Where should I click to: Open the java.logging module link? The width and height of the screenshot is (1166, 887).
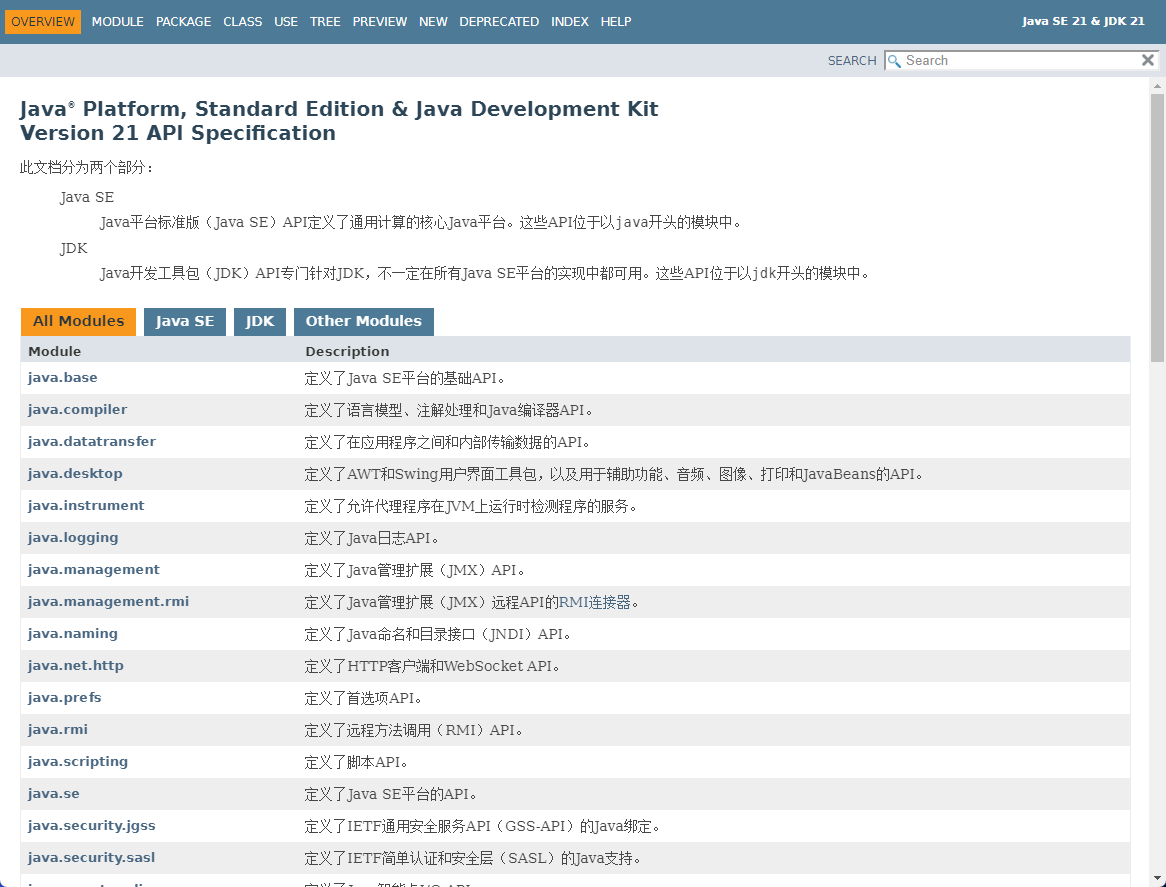(73, 538)
